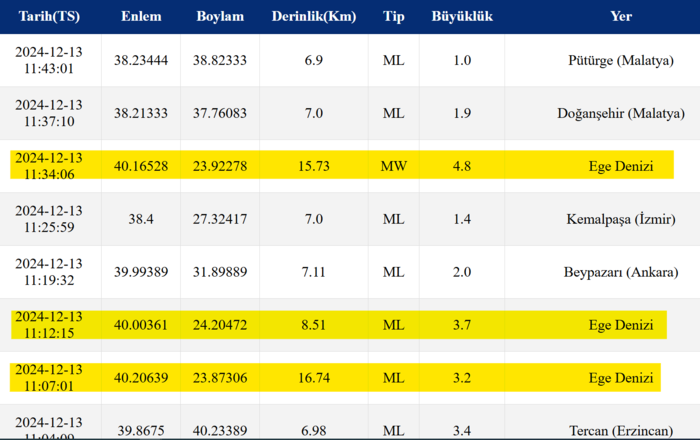Click the Derinlik(Km) column header
This screenshot has width=700, height=440.
pos(313,17)
